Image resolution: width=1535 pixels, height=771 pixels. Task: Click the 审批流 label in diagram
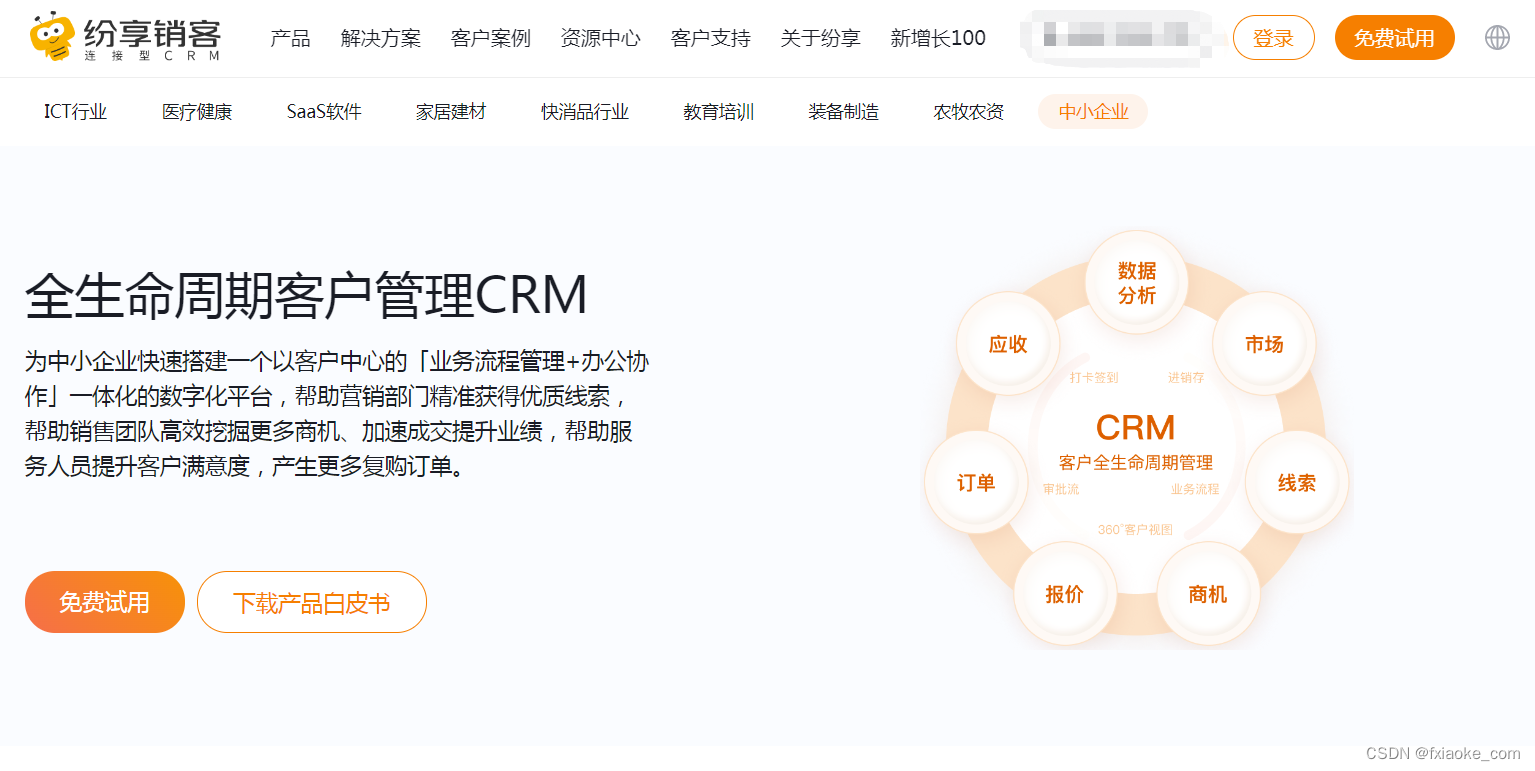pyautogui.click(x=1061, y=490)
